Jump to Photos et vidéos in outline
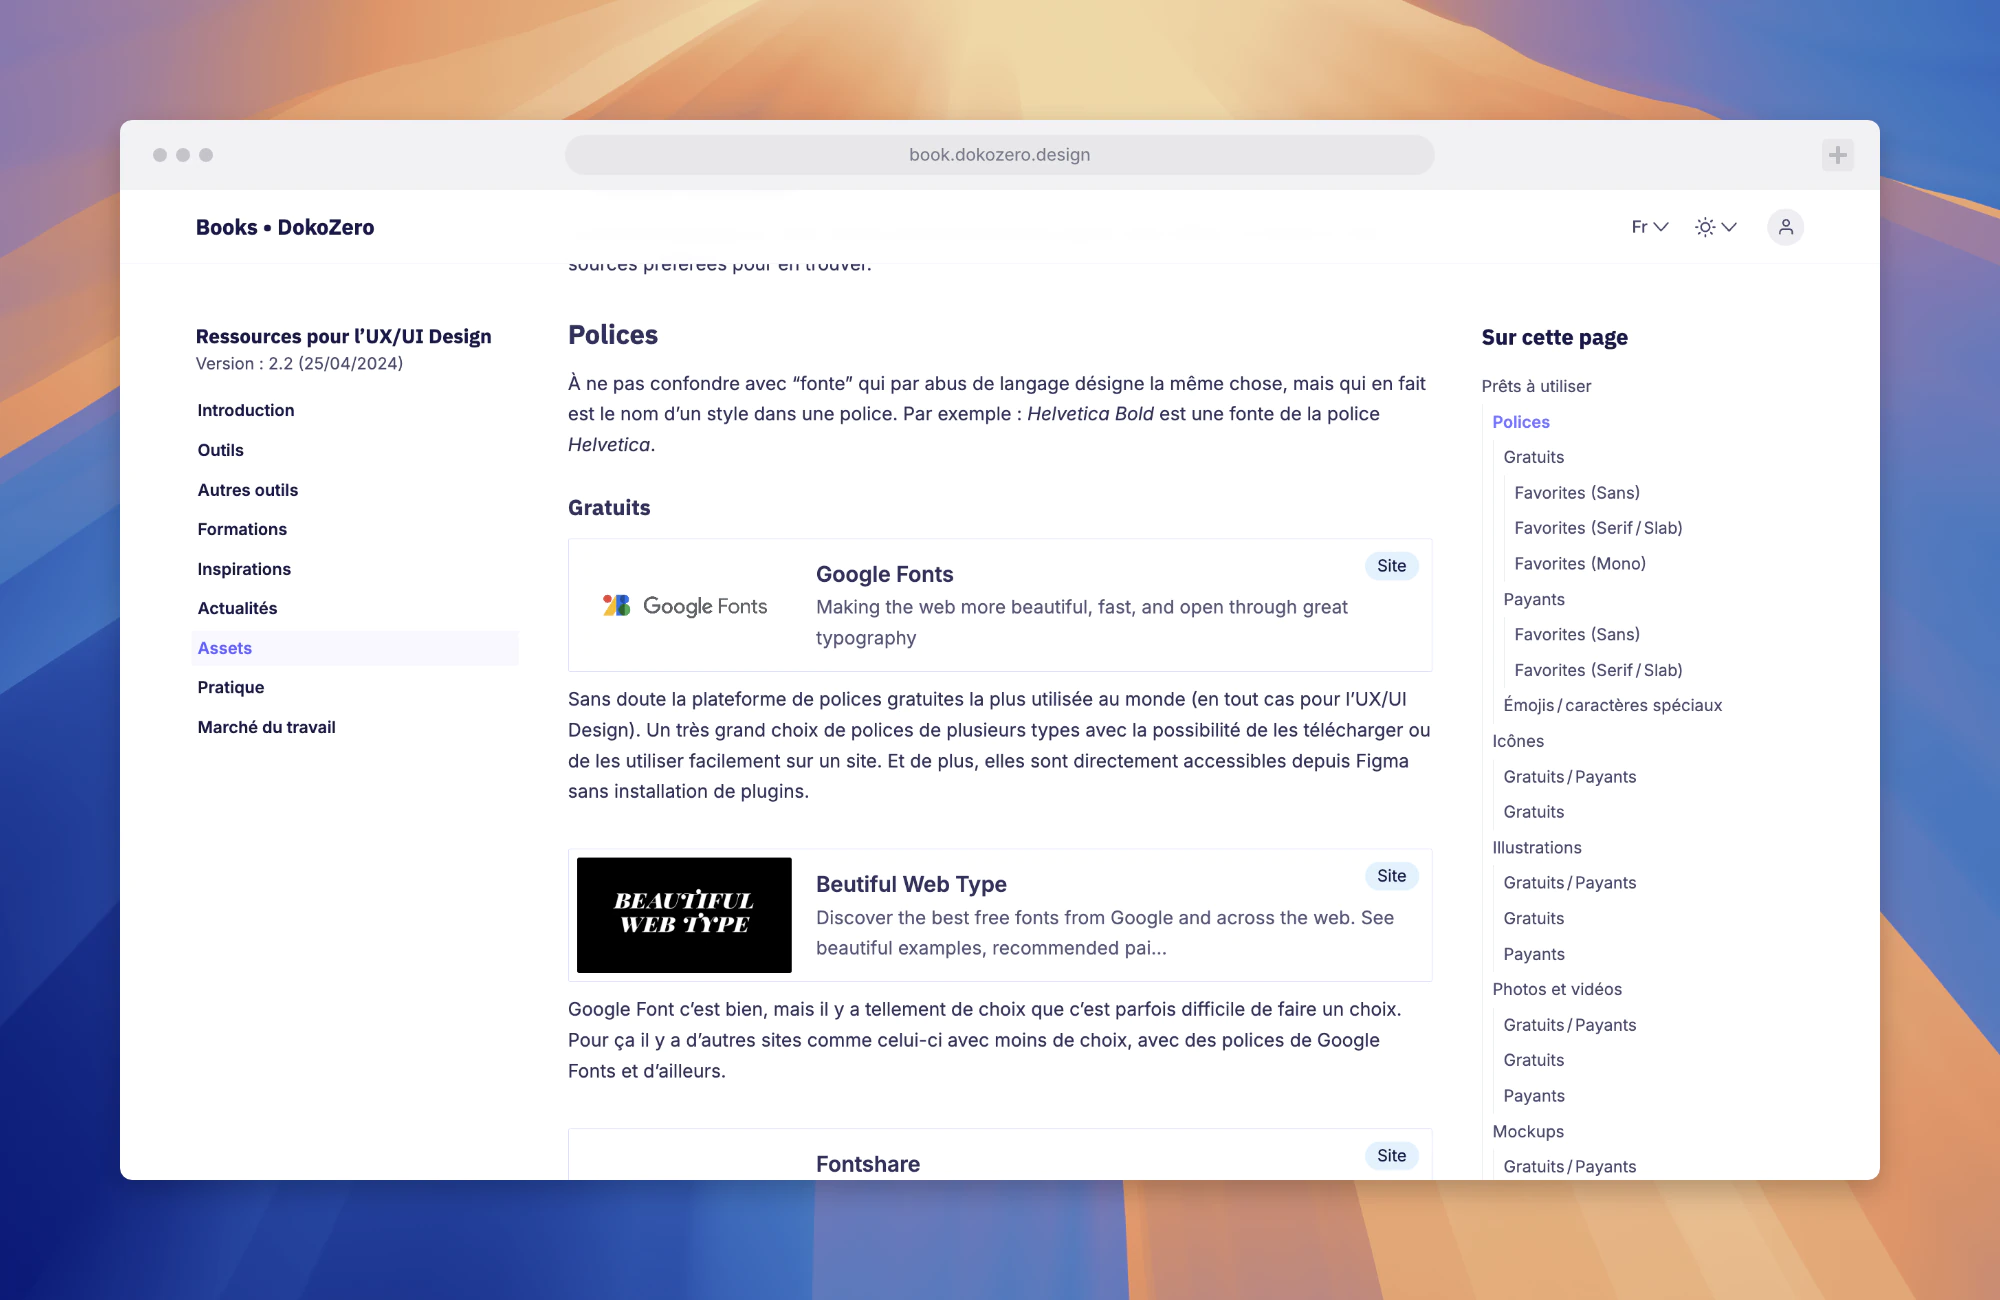2000x1300 pixels. [1557, 989]
